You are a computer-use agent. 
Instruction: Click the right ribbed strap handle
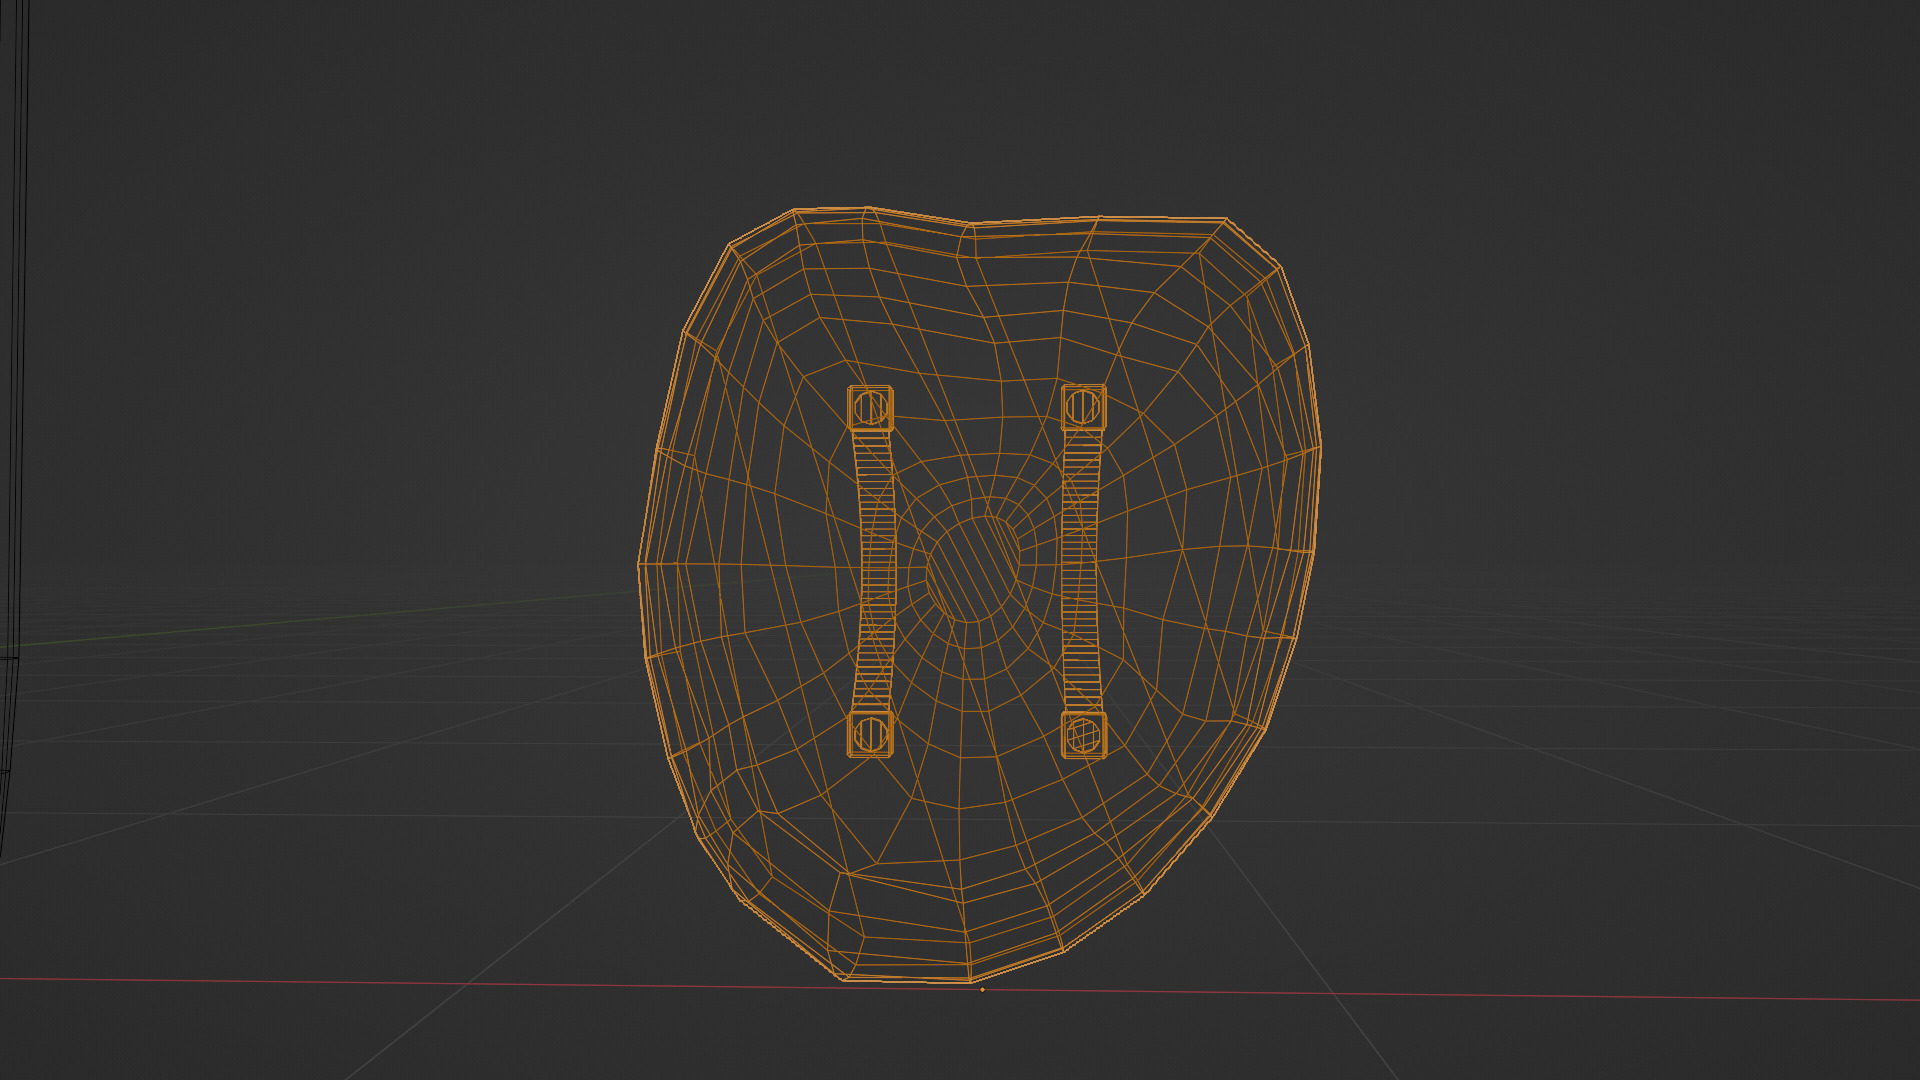[1080, 570]
